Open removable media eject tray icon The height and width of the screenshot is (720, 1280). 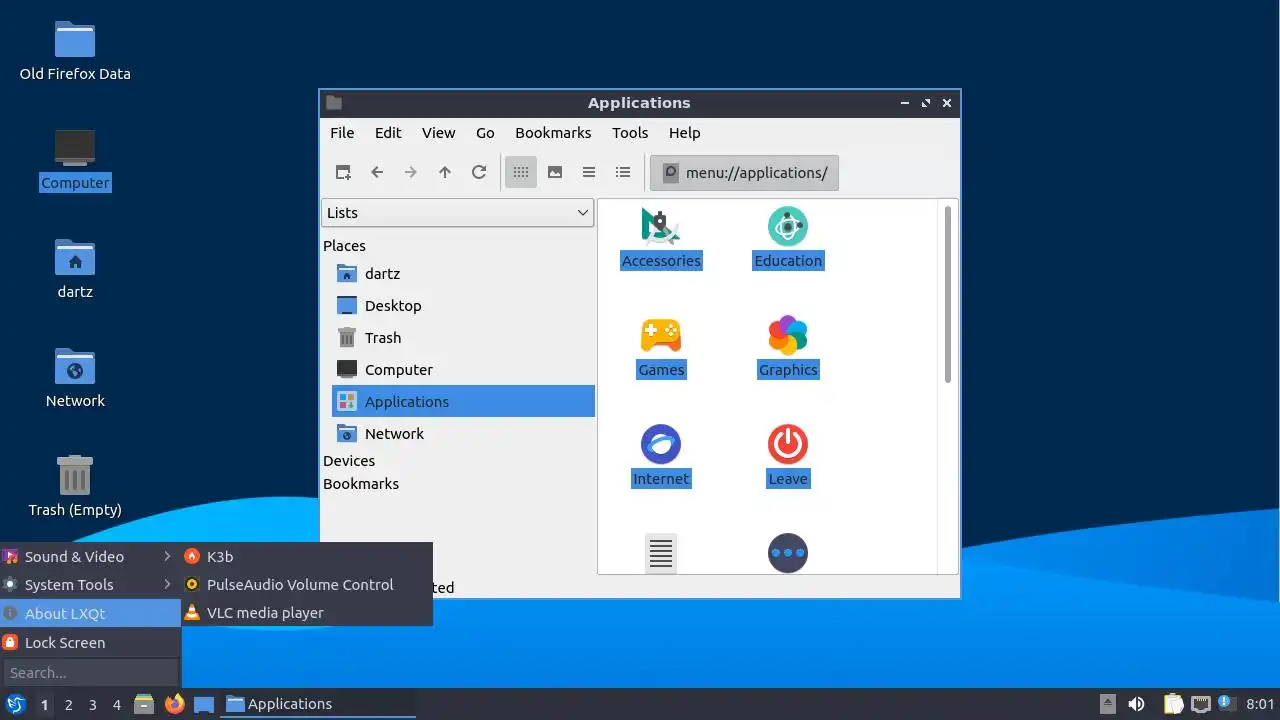click(x=1107, y=704)
